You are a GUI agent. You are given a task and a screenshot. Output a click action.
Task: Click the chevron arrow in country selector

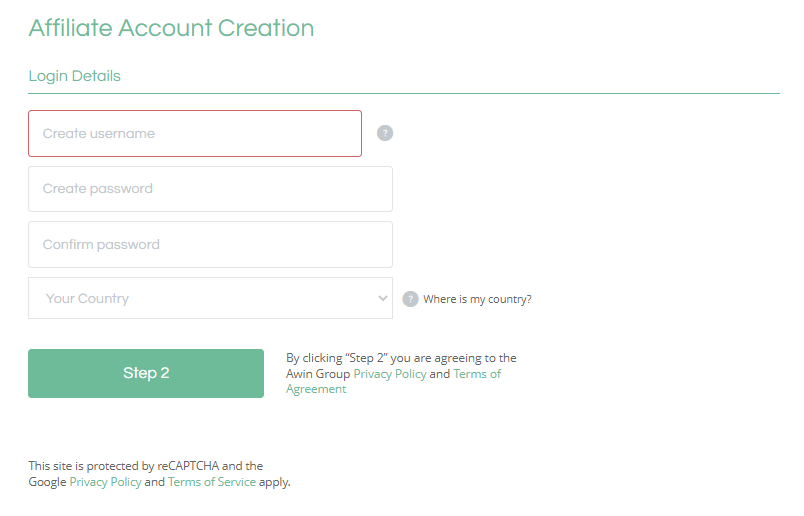(383, 298)
